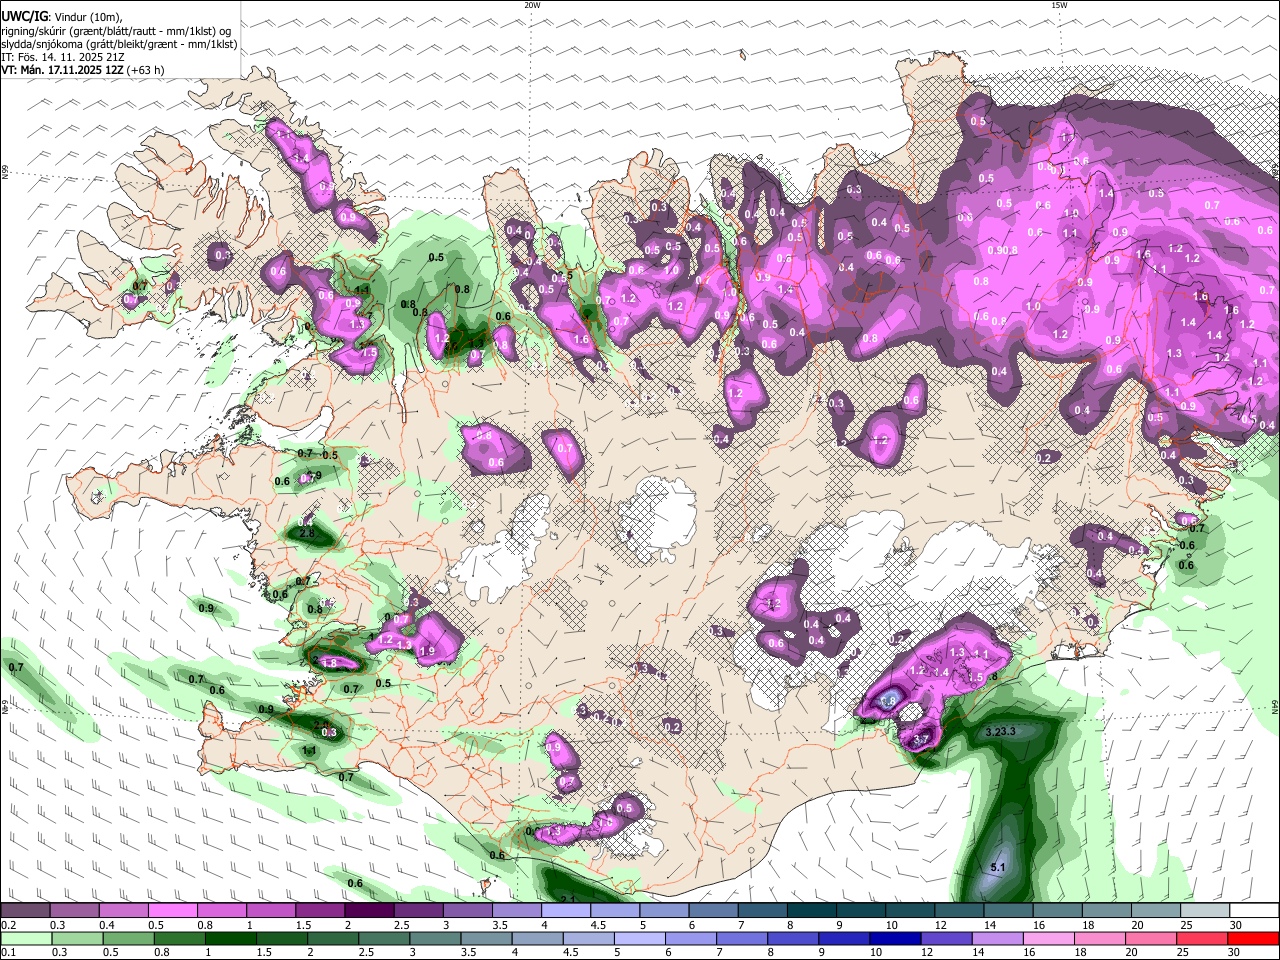Viewport: 1280px width, 960px height.
Task: Select the dark teal 8 swatch in upper legend row
Action: point(812,911)
